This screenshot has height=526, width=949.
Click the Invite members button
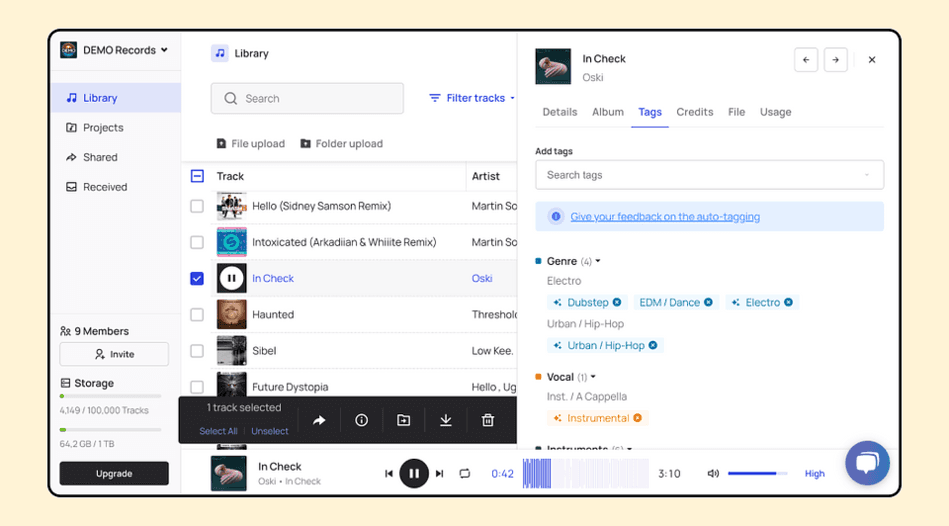(x=114, y=354)
